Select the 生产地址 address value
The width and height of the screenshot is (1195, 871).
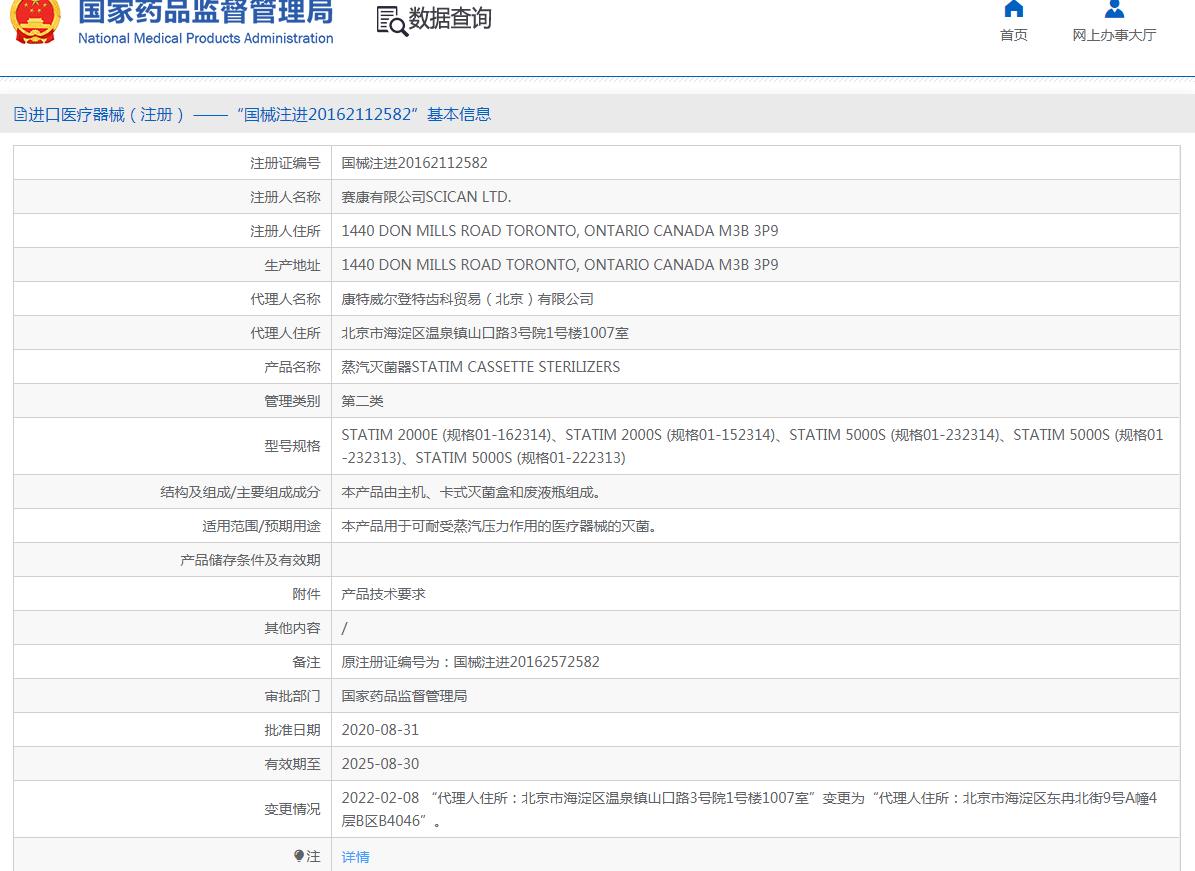click(559, 265)
